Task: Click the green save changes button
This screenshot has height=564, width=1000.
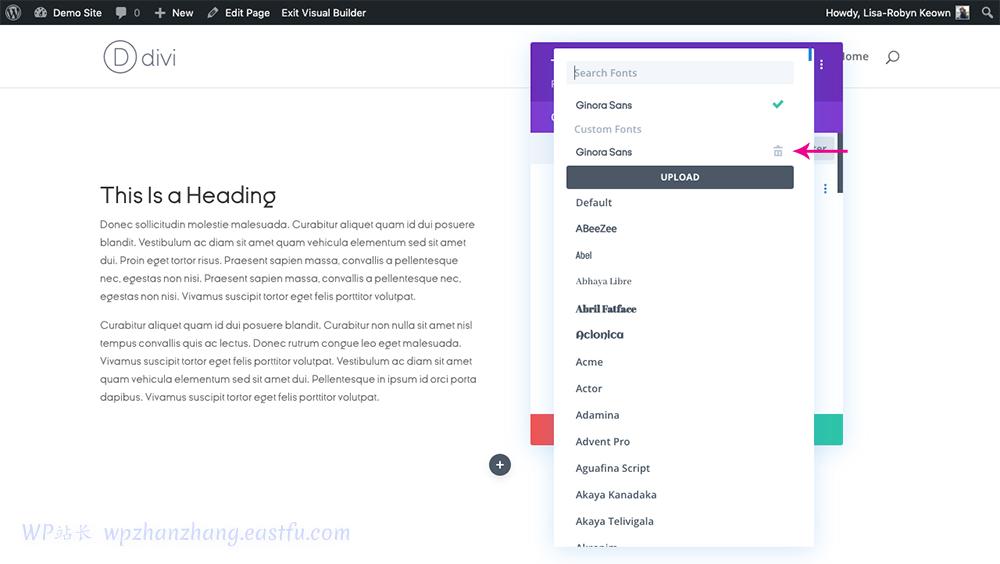Action: (x=828, y=429)
